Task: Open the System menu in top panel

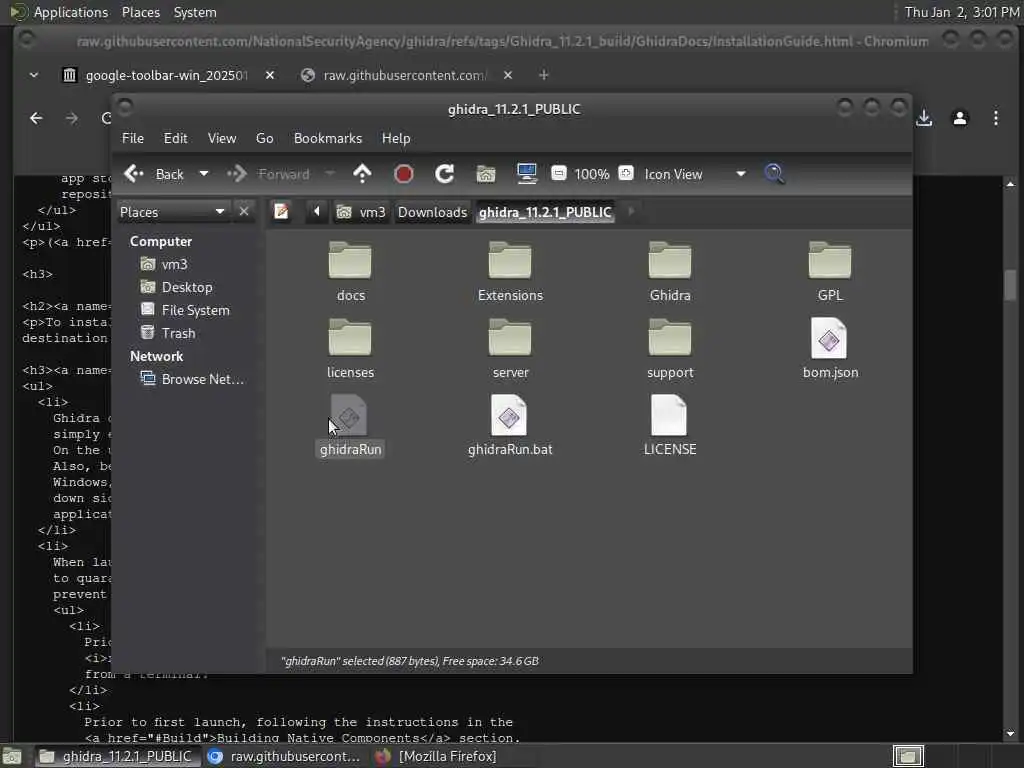Action: coord(195,12)
